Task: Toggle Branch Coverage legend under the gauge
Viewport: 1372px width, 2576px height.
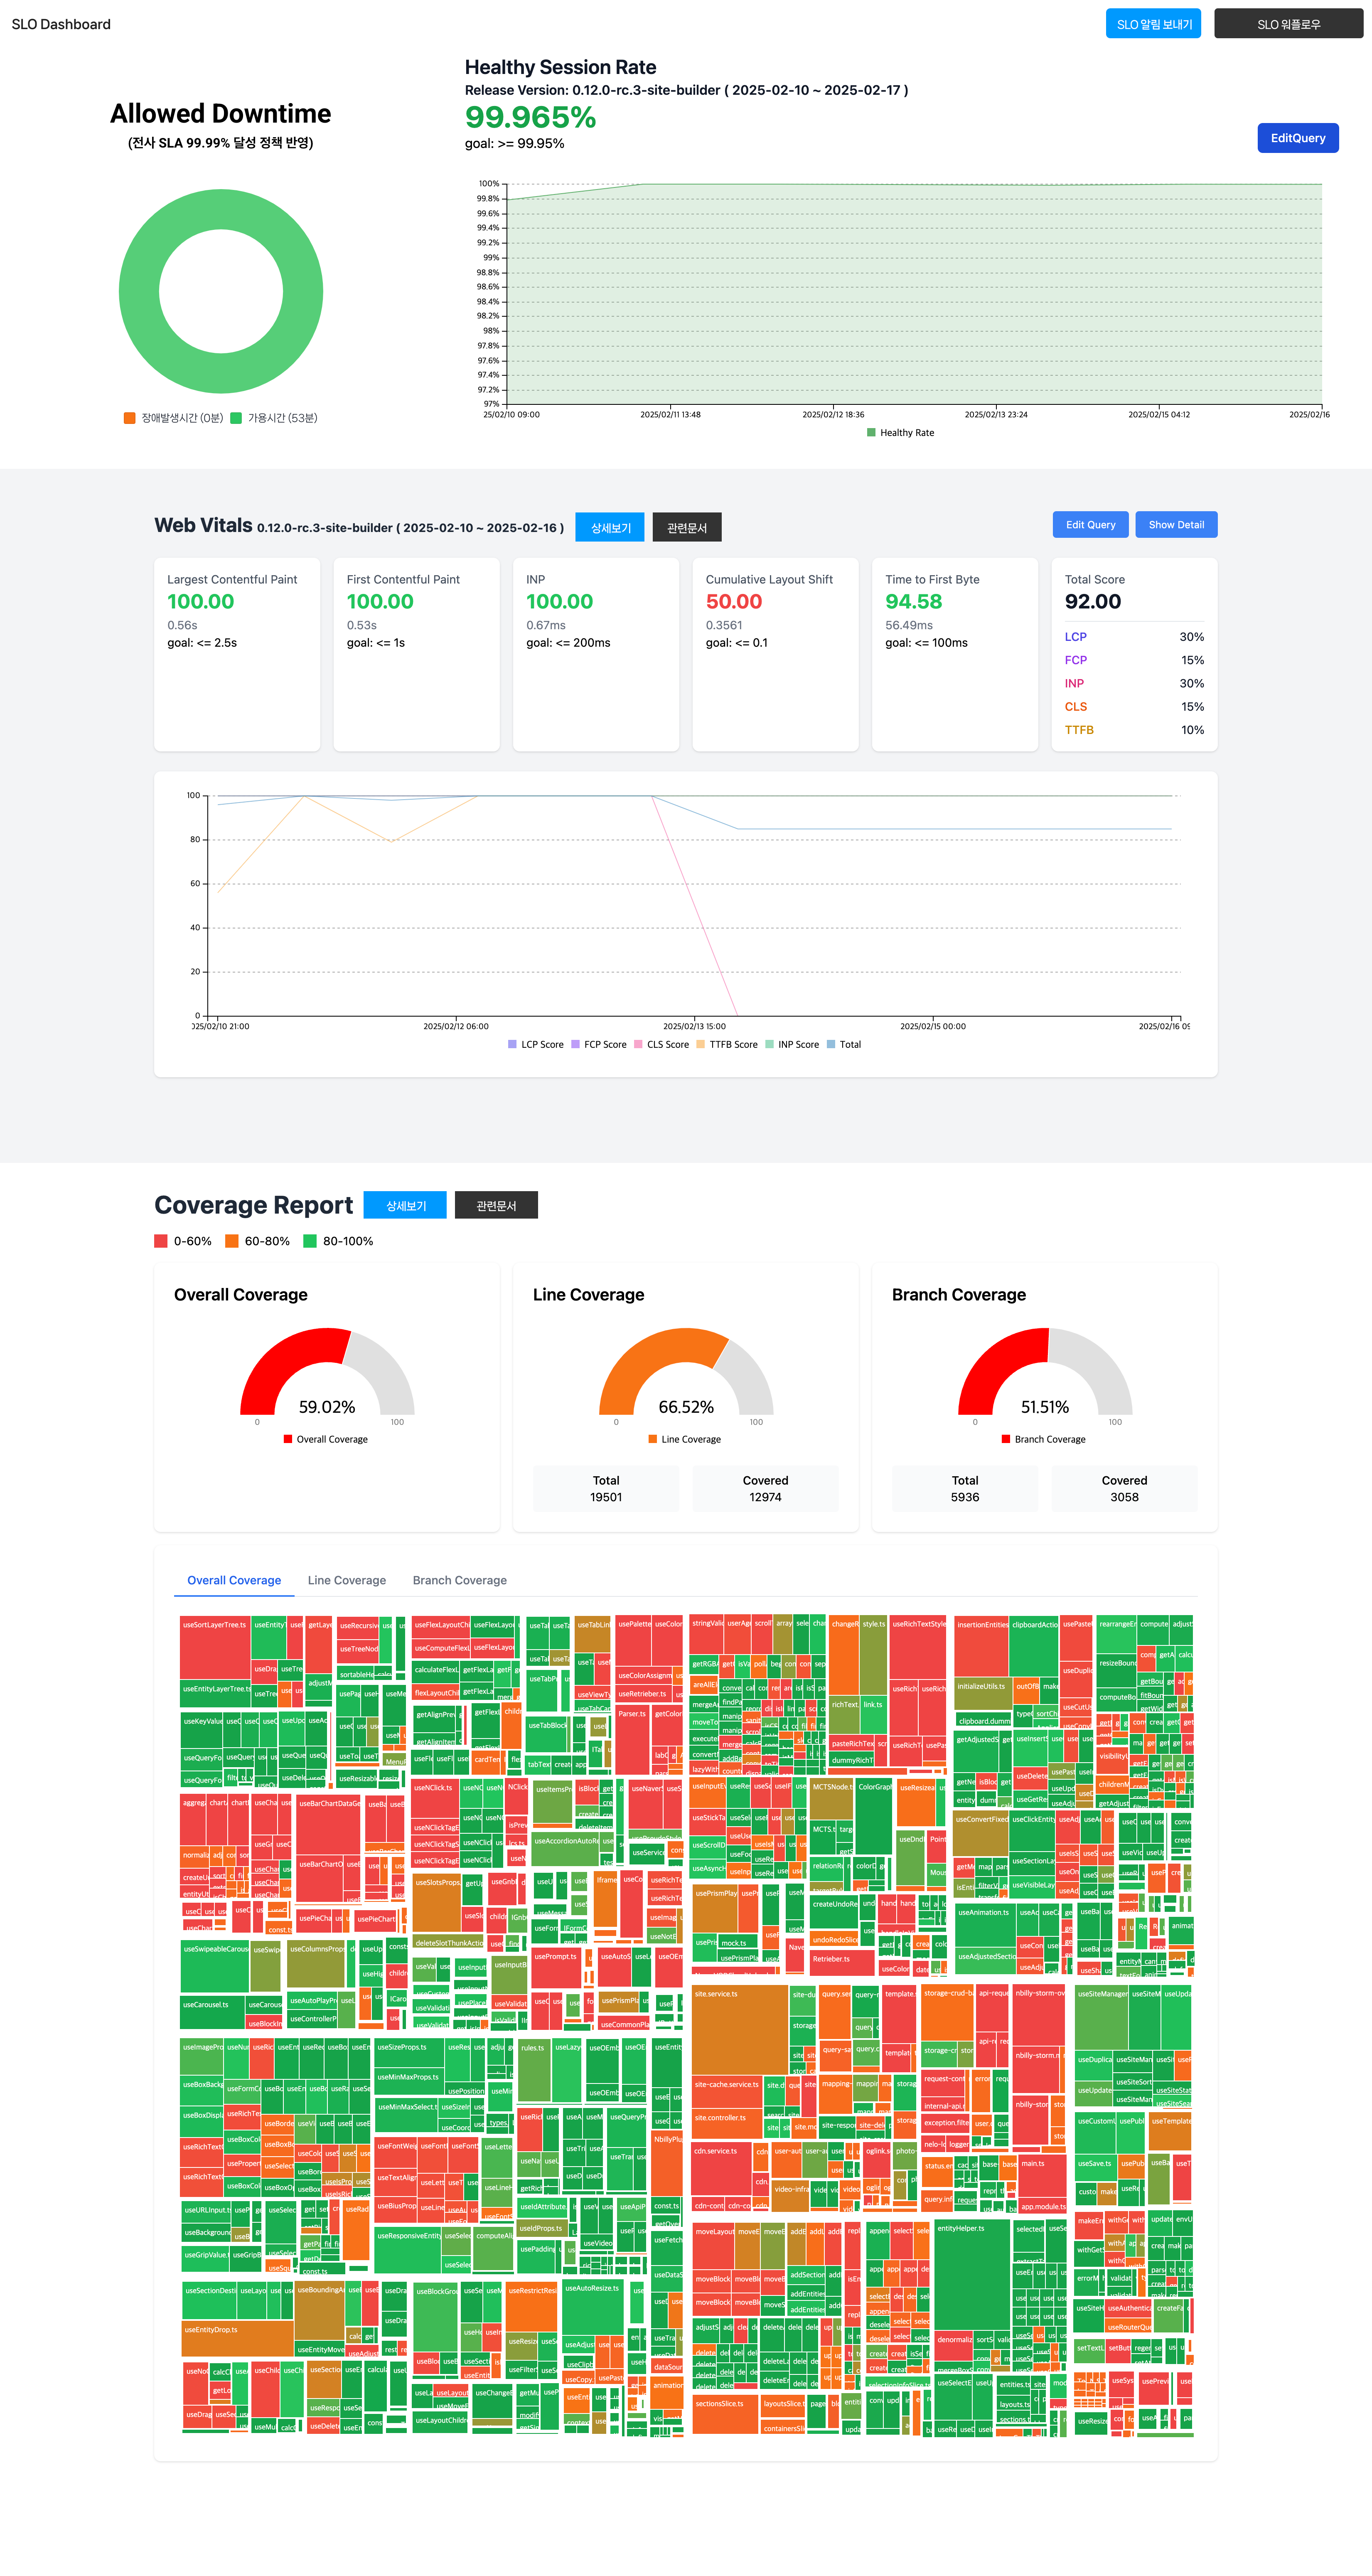Action: pos(1044,1439)
